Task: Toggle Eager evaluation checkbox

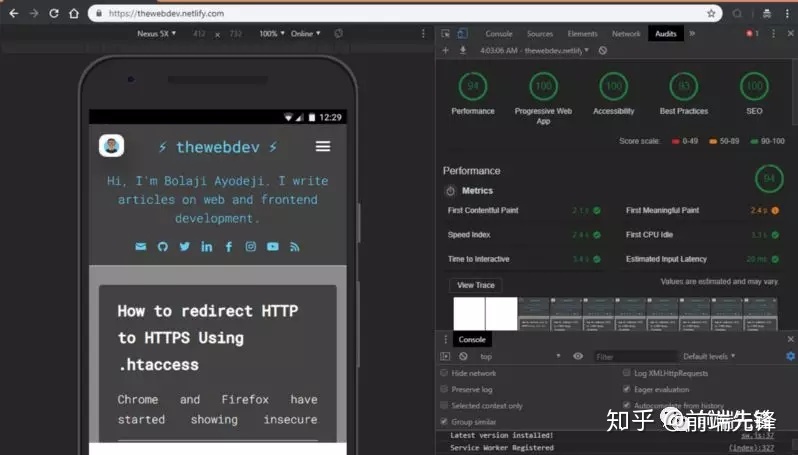Action: [626, 389]
